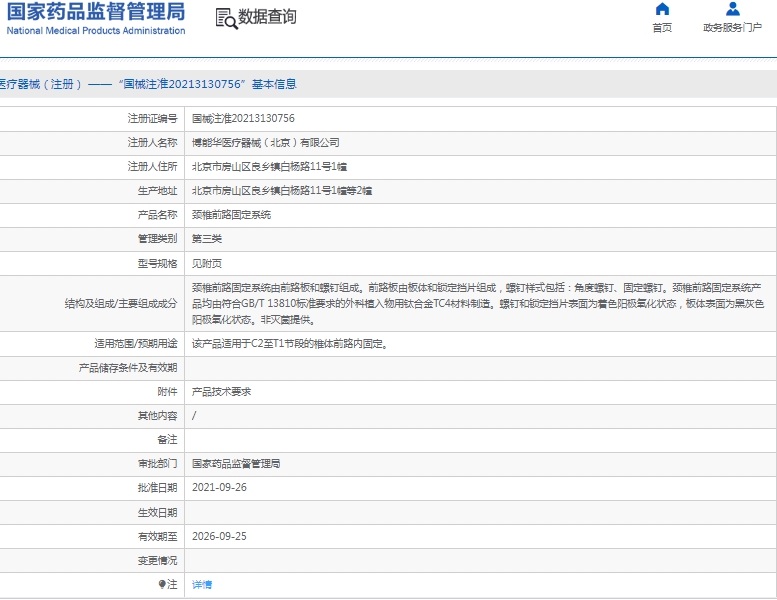
Task: Click the 基本信息 title bar heading
Action: pyautogui.click(x=274, y=84)
